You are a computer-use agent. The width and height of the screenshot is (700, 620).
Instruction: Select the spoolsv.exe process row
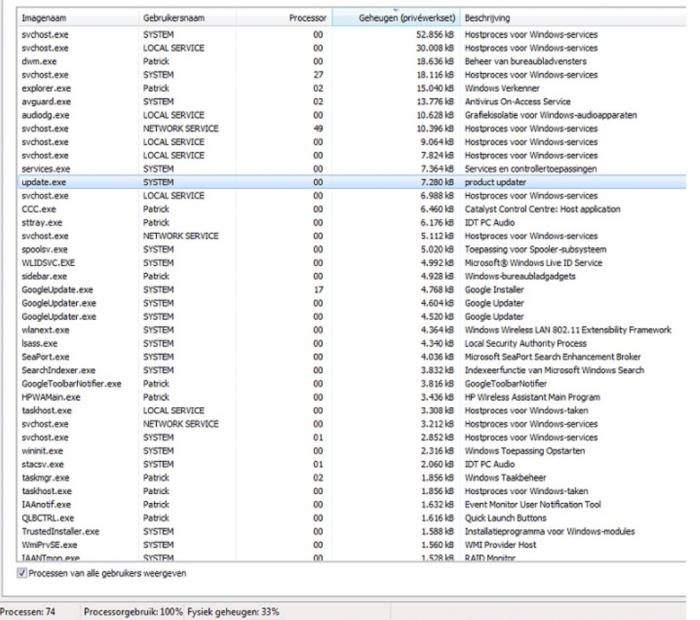(x=351, y=249)
